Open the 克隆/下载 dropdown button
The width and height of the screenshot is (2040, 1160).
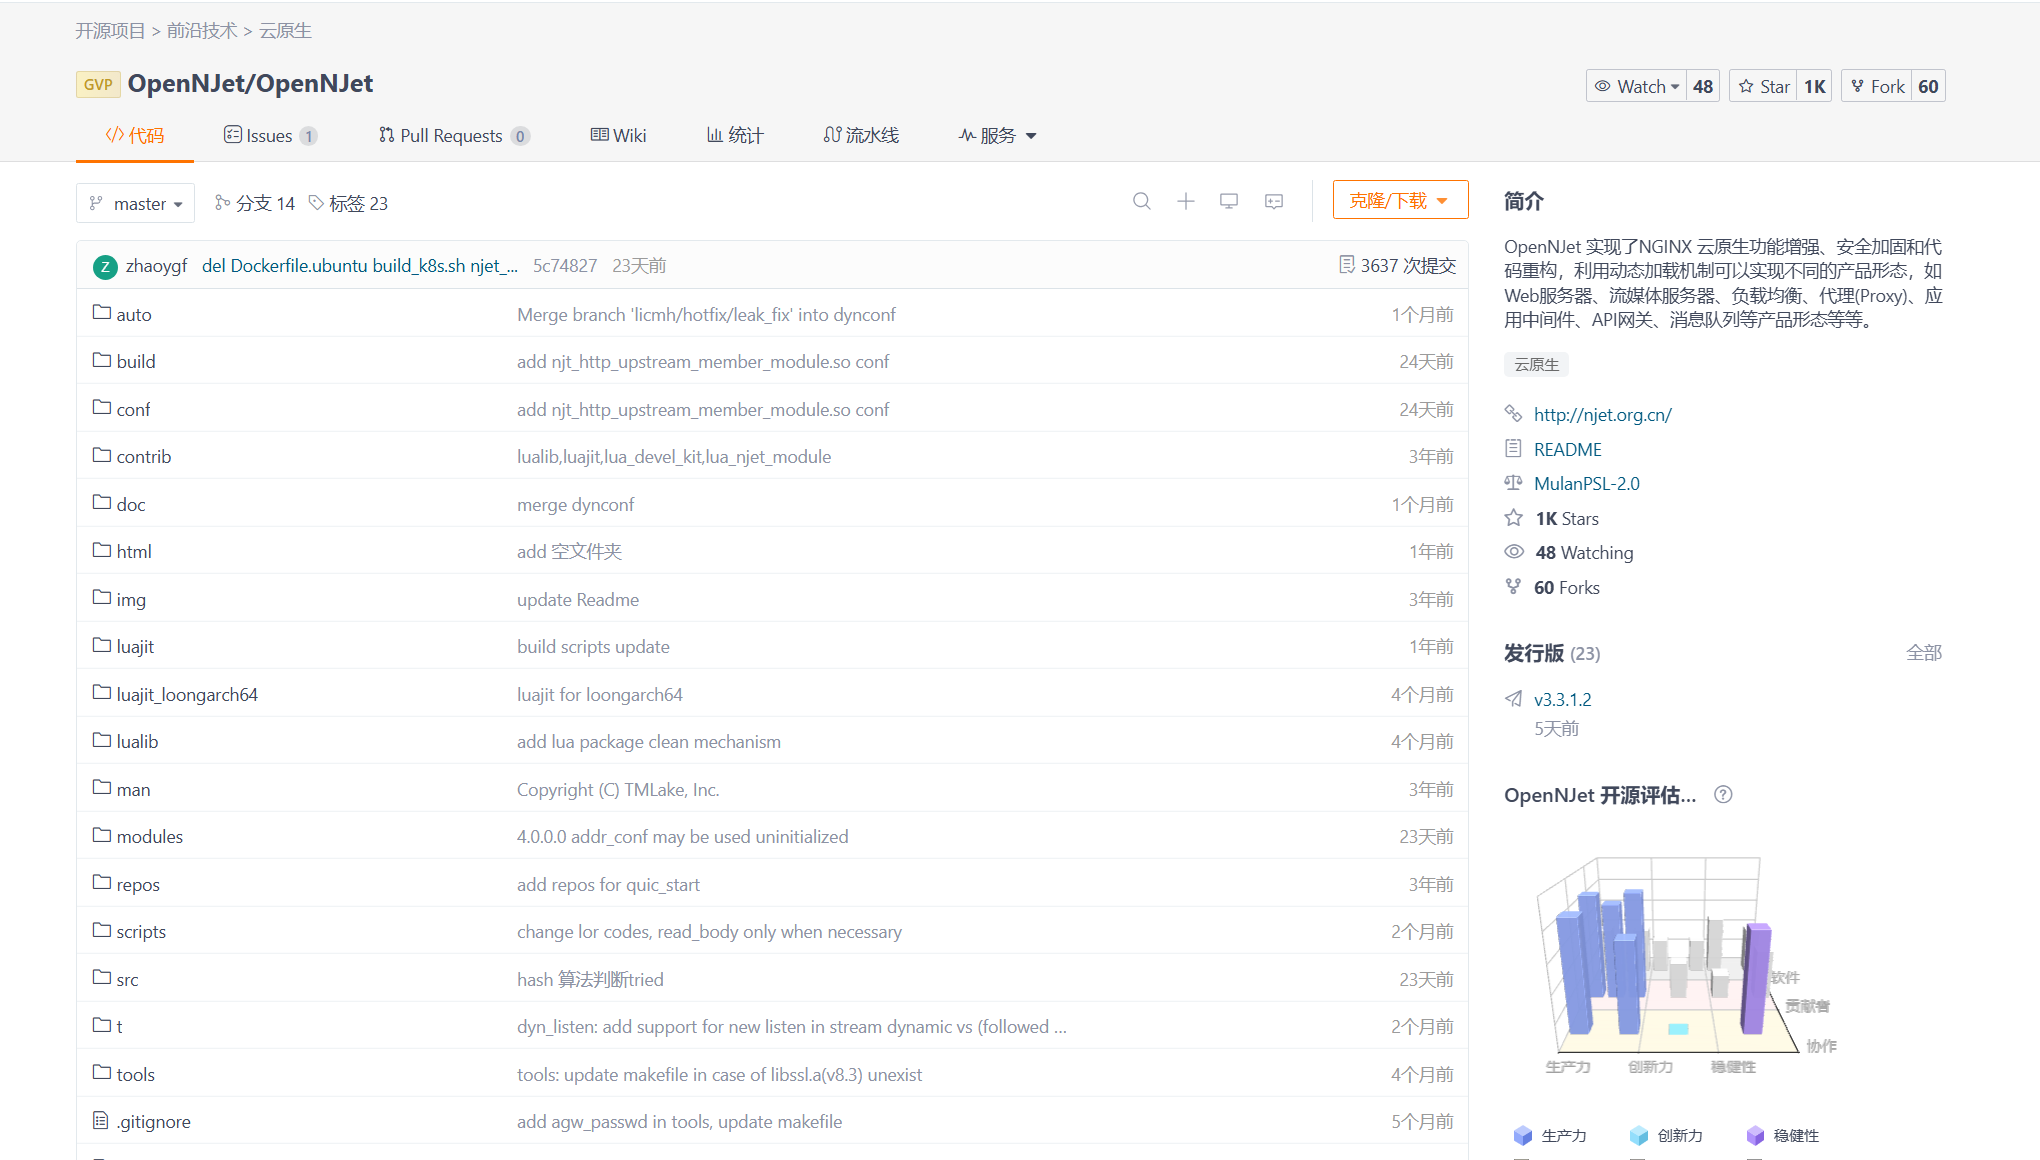(x=1399, y=200)
